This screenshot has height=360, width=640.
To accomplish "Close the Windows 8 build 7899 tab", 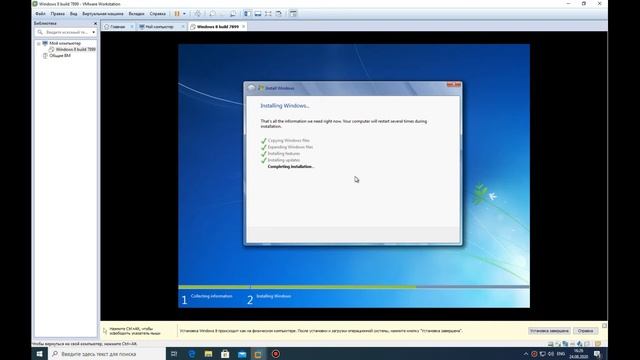I will [x=244, y=27].
